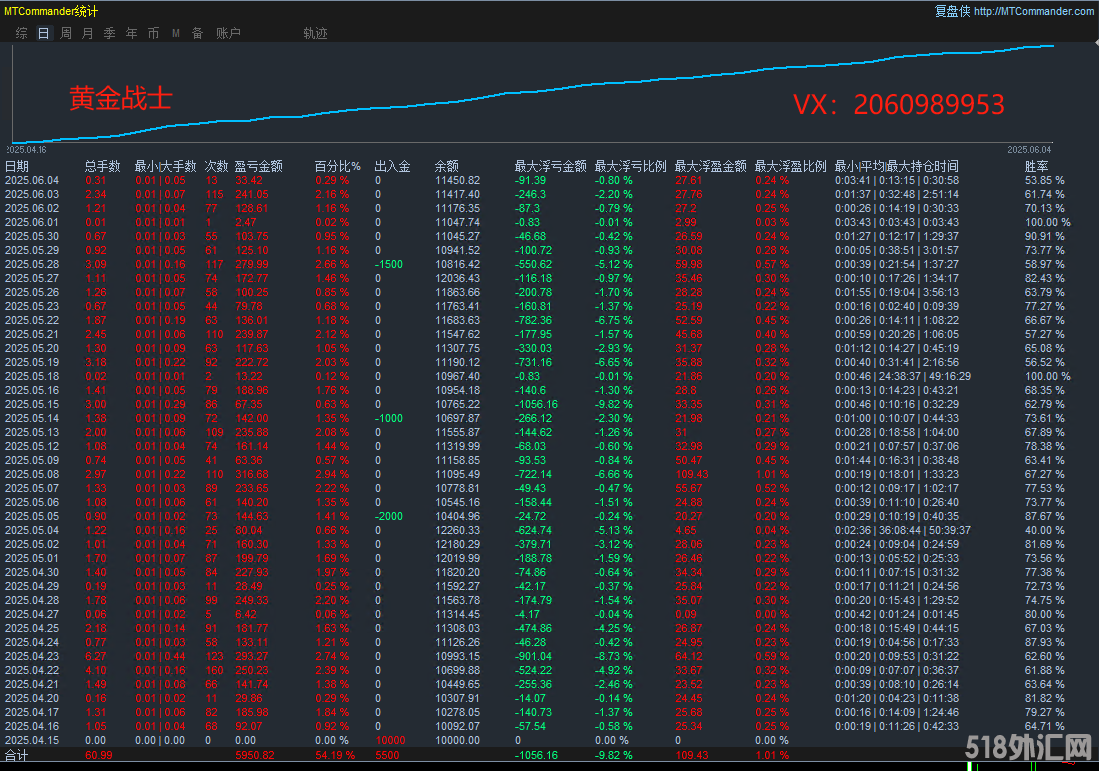This screenshot has width=1099, height=771.
Task: Click the 盈亏金额 column header
Action: click(x=258, y=166)
